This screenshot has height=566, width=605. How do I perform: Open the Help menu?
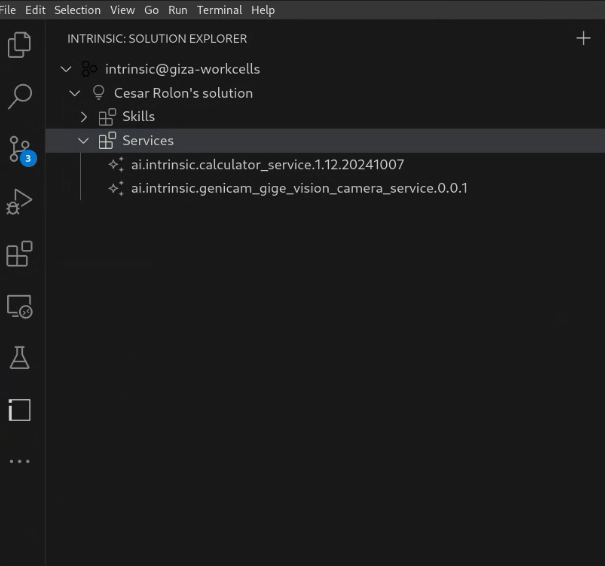(x=263, y=10)
